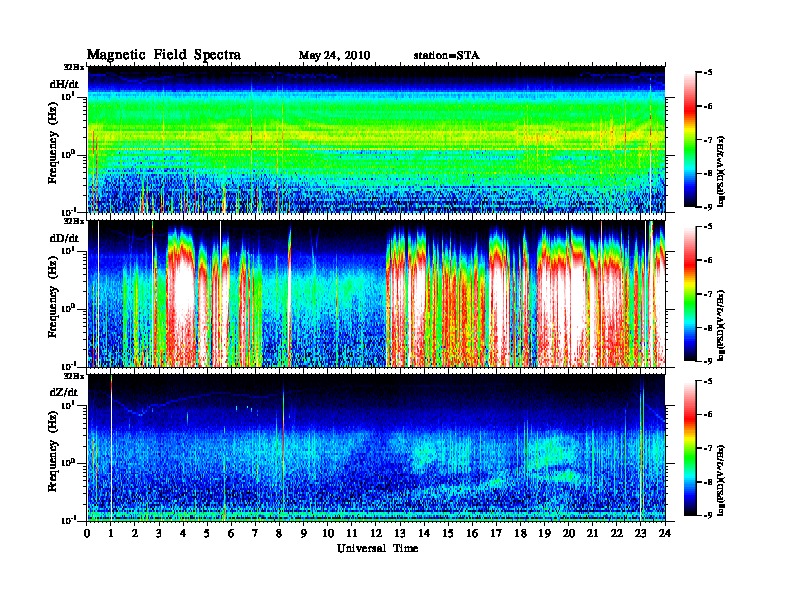Viewport: 792px width, 612px height.
Task: Click the "Universal Time" axis title
Action: (377, 548)
